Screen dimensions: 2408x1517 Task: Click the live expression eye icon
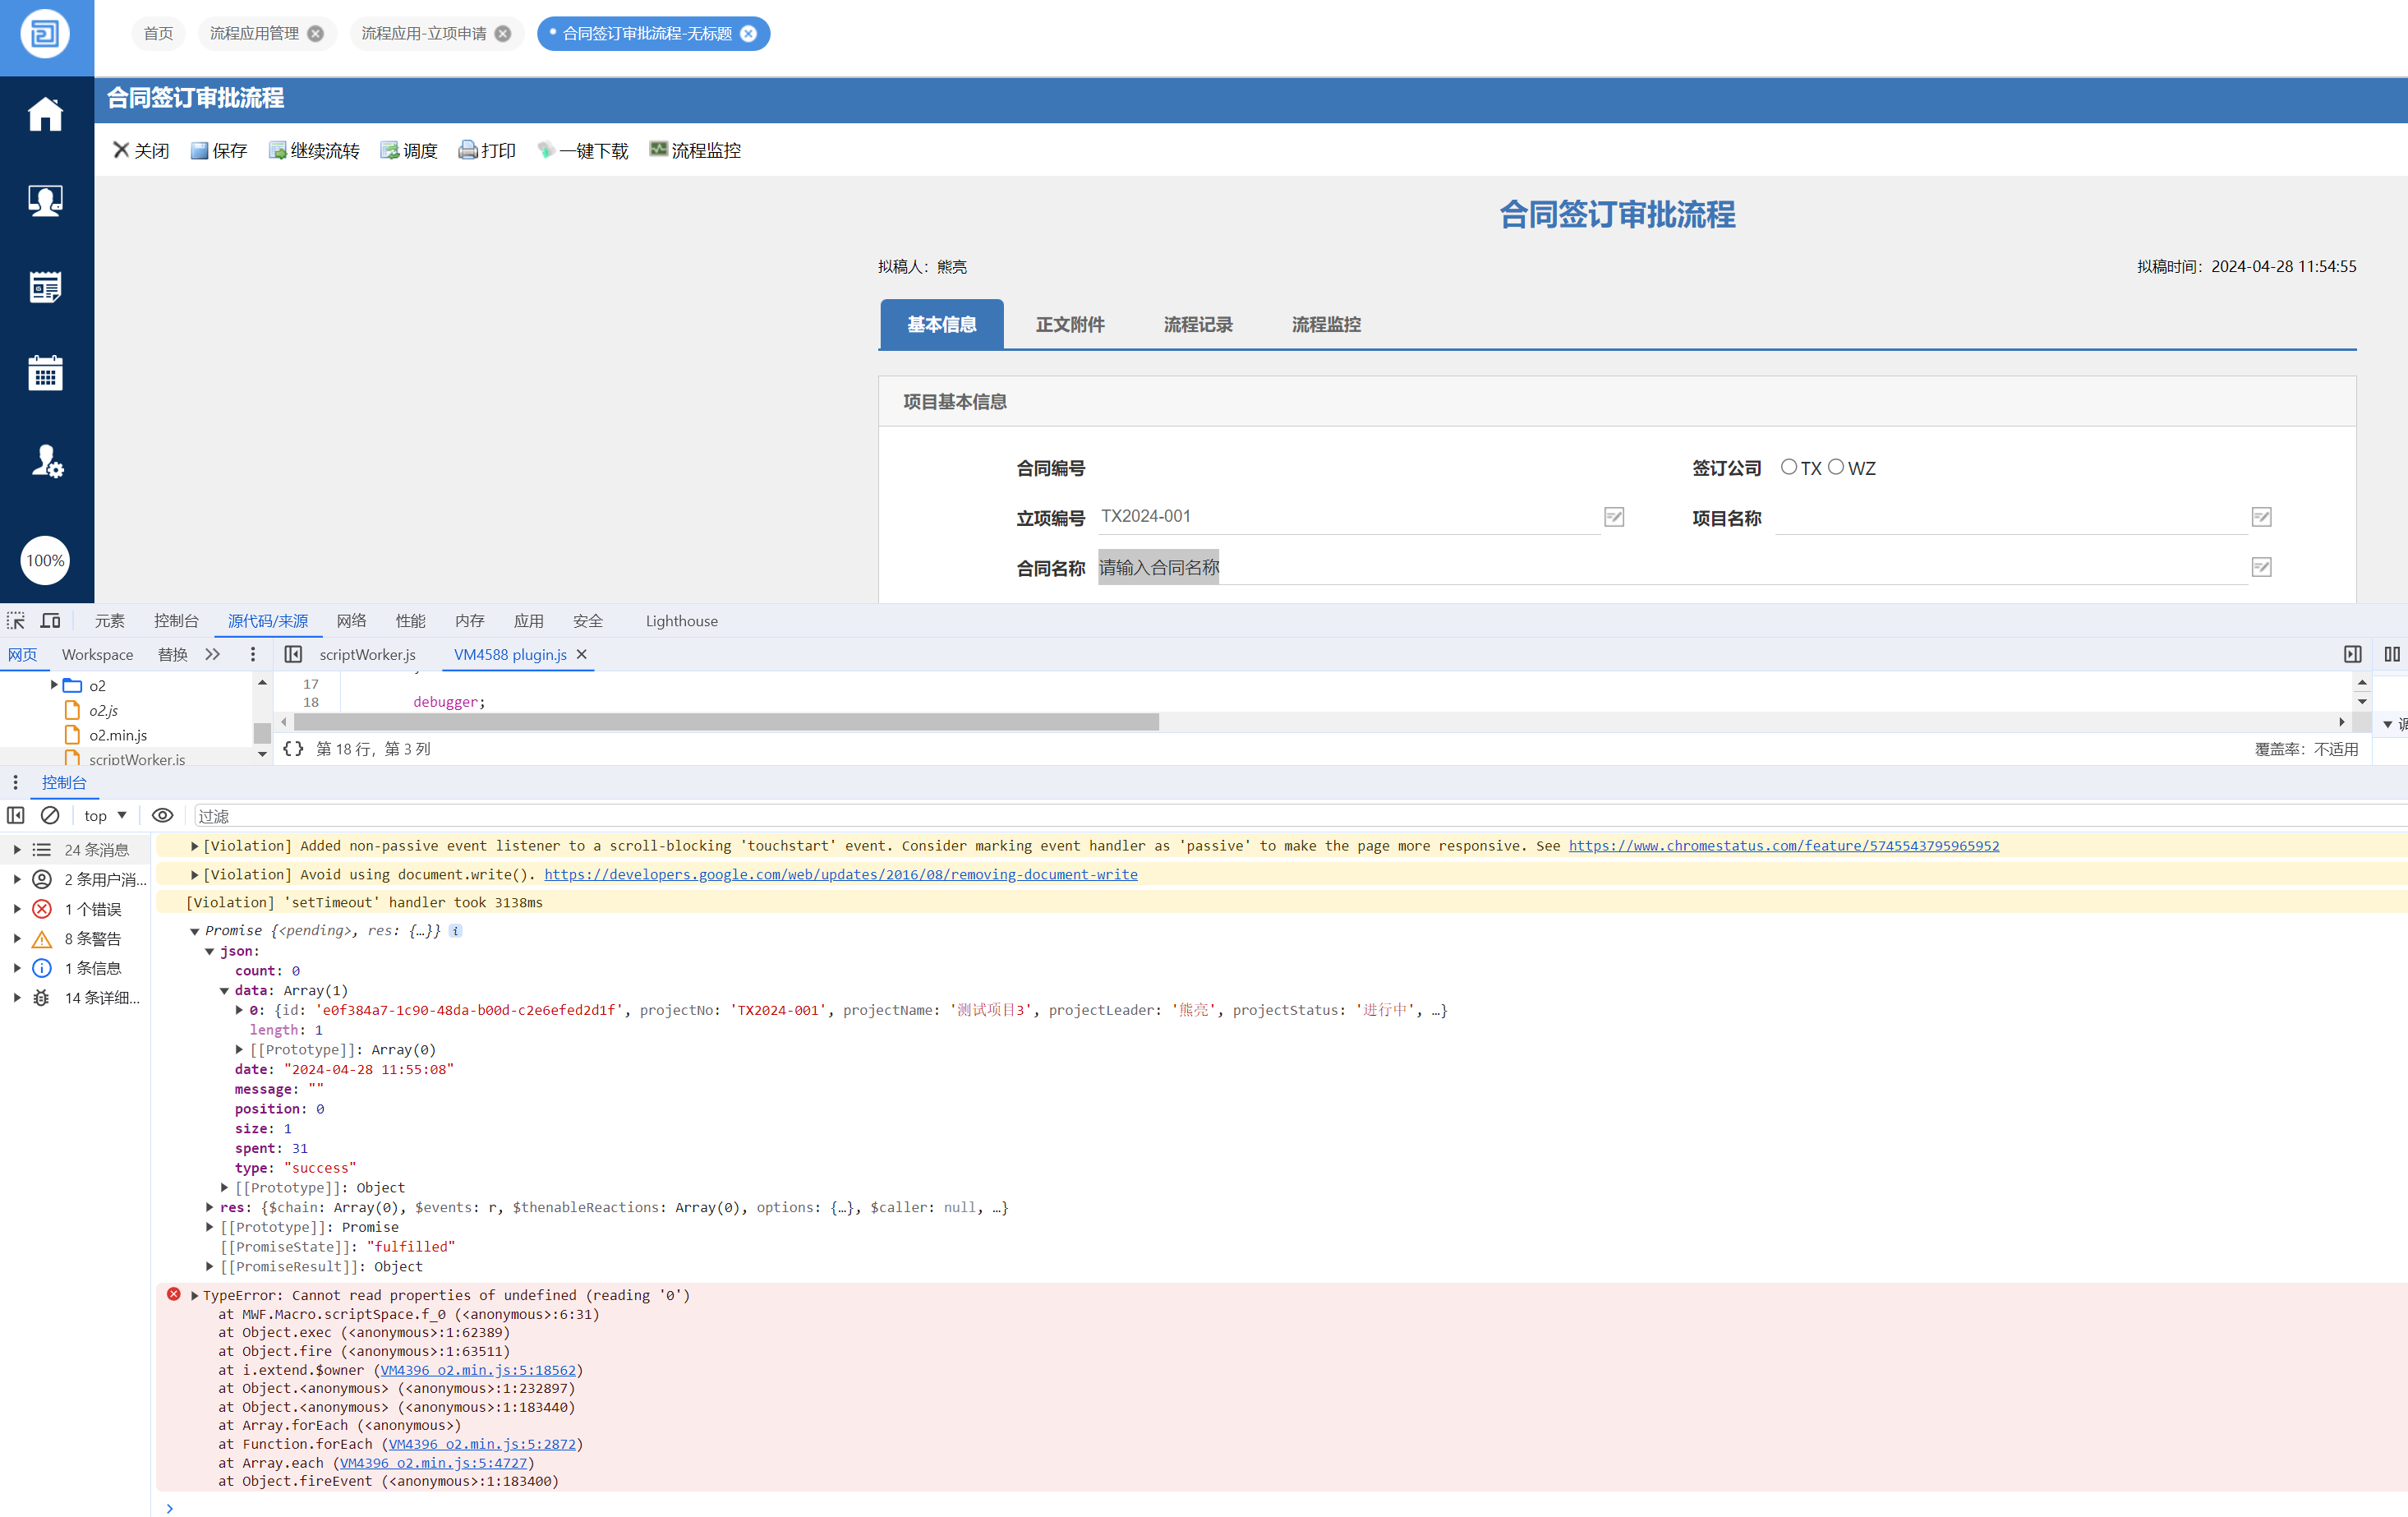tap(162, 816)
